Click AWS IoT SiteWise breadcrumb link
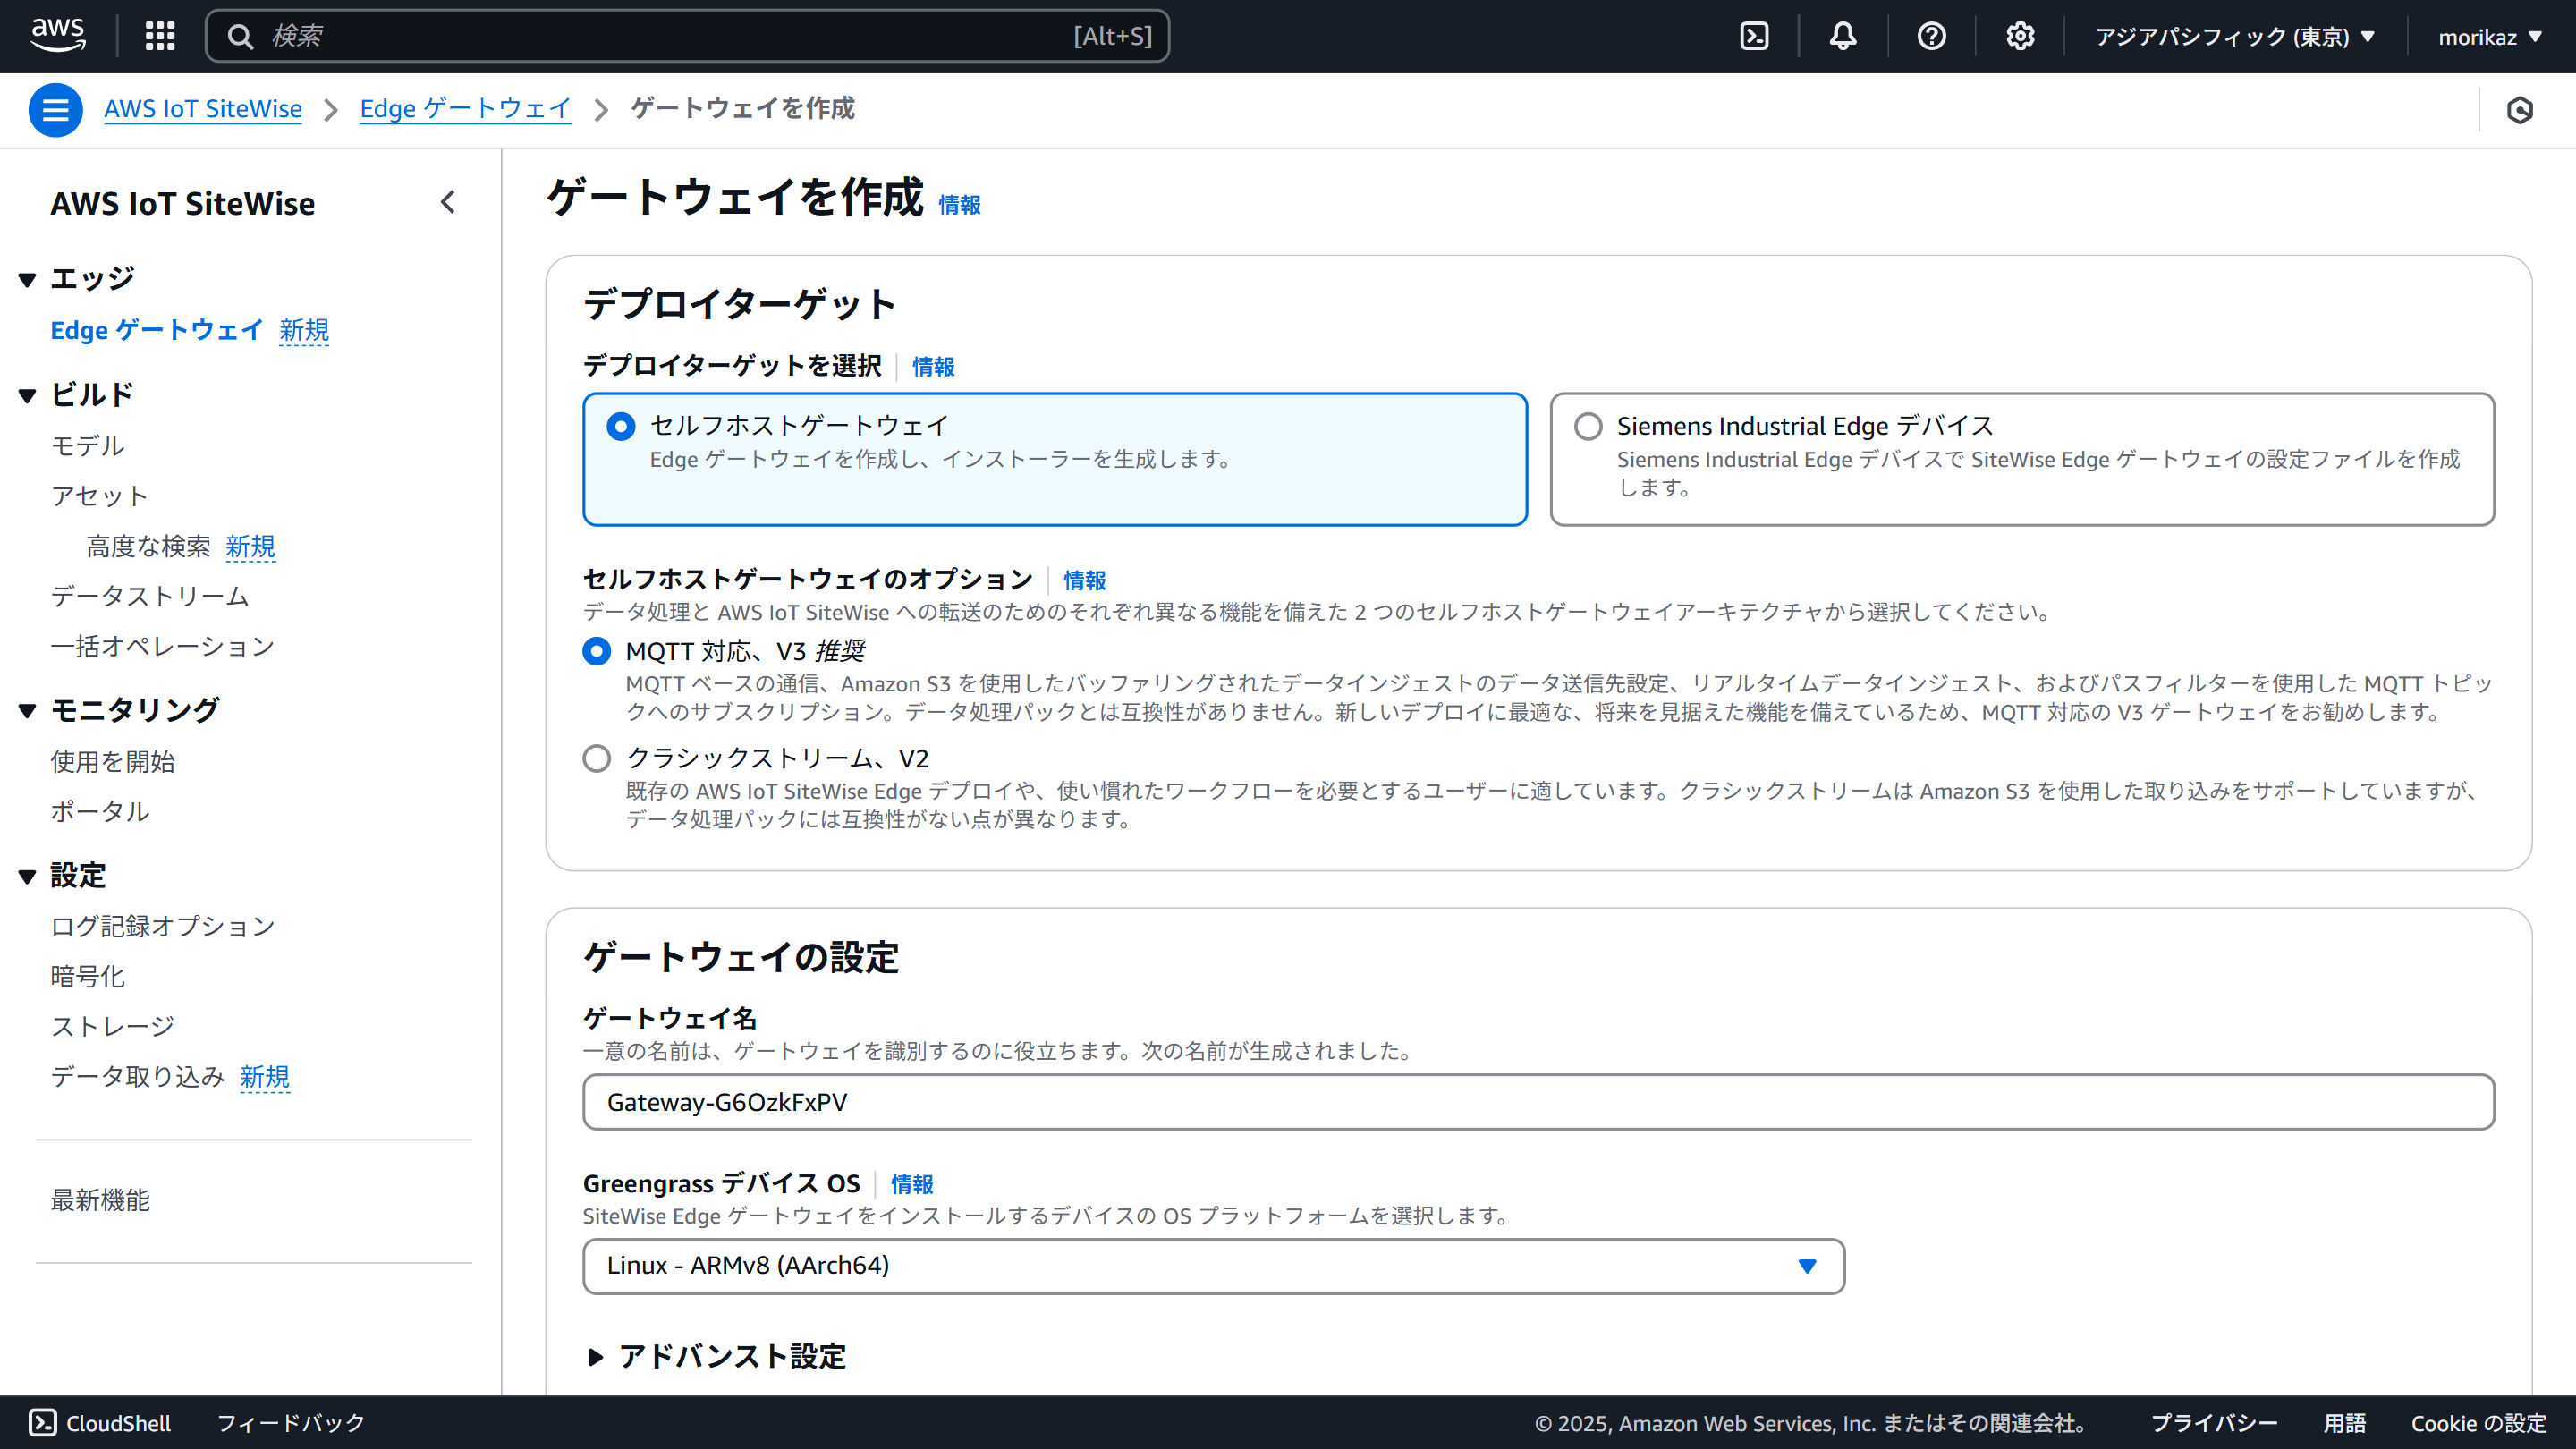Viewport: 2576px width, 1449px height. (203, 109)
